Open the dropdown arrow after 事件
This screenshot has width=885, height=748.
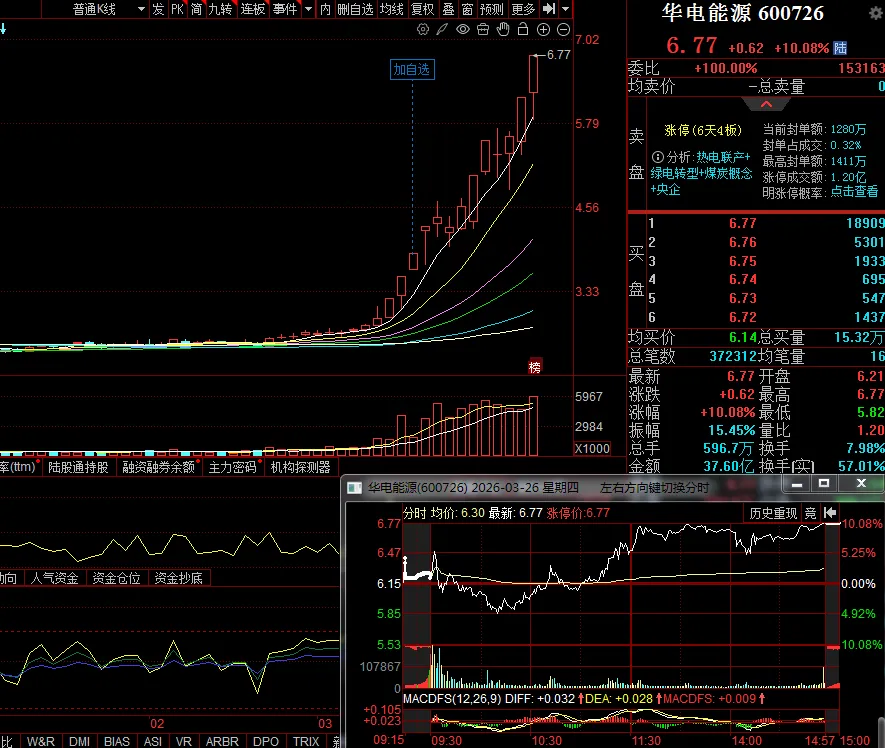(308, 9)
